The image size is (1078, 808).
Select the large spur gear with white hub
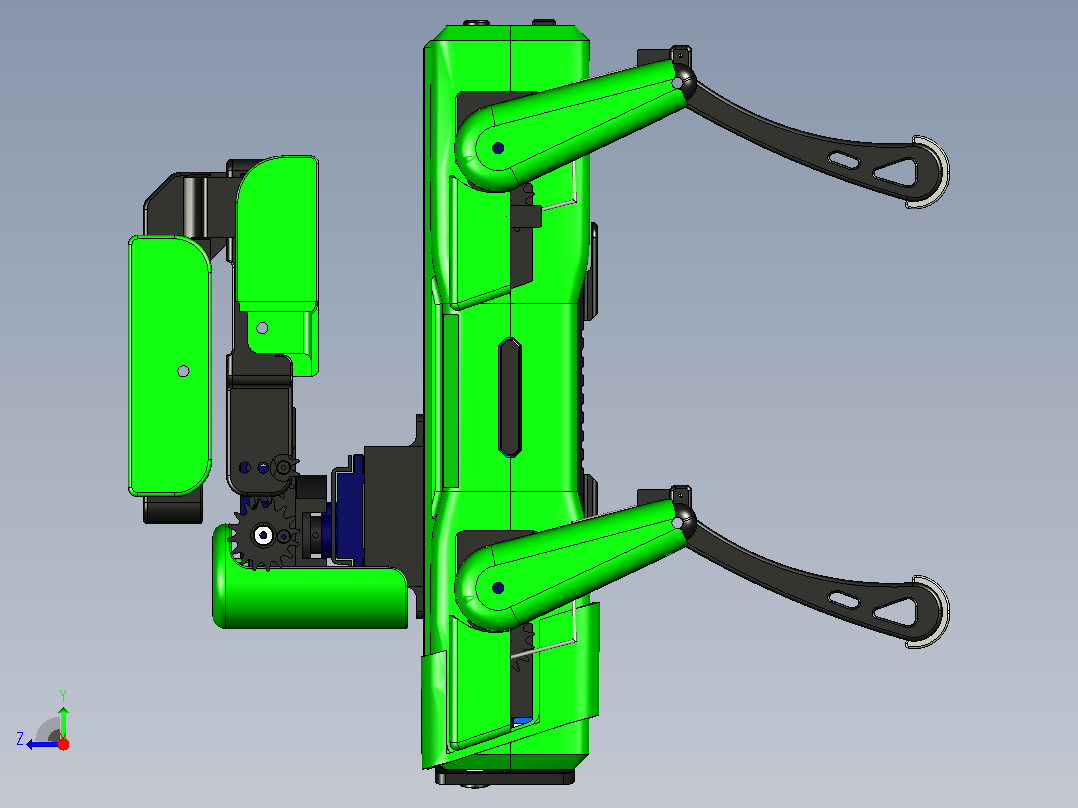(x=263, y=534)
